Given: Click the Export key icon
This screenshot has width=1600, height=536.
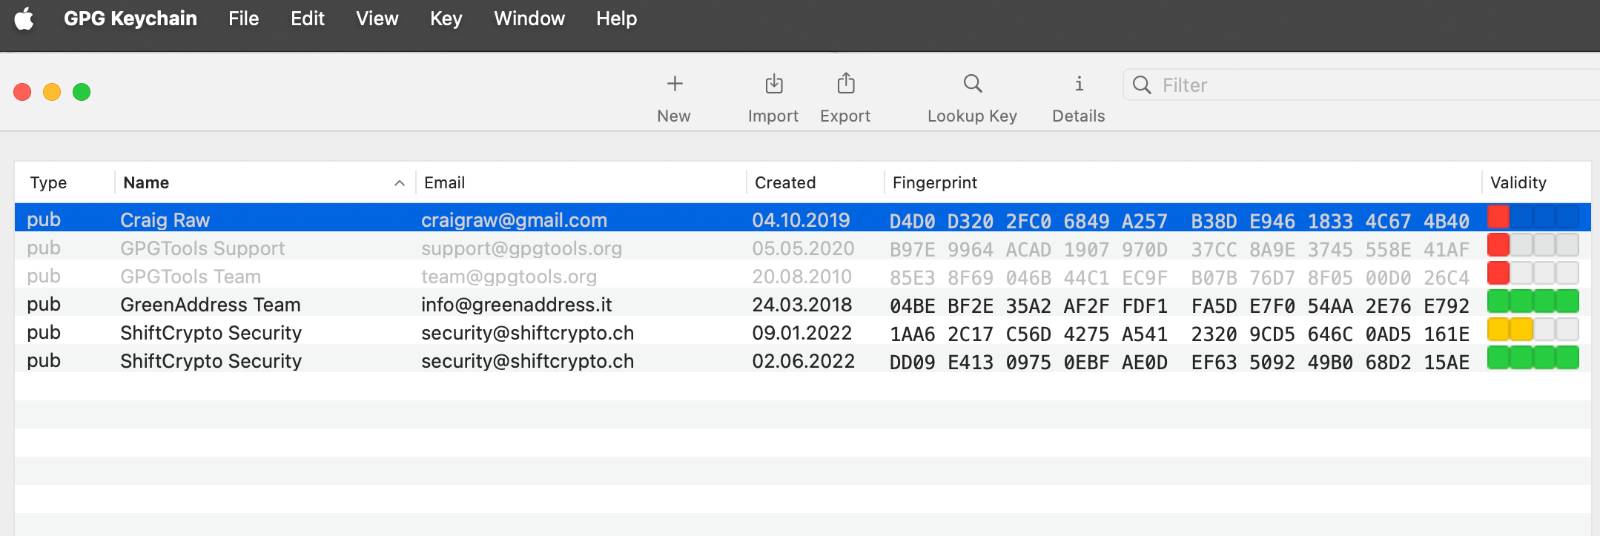Looking at the screenshot, I should 845,84.
